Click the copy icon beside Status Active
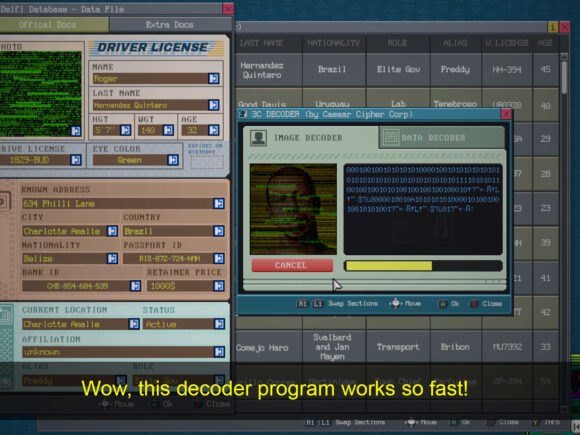Screen dimensions: 580x435 (x=219, y=324)
